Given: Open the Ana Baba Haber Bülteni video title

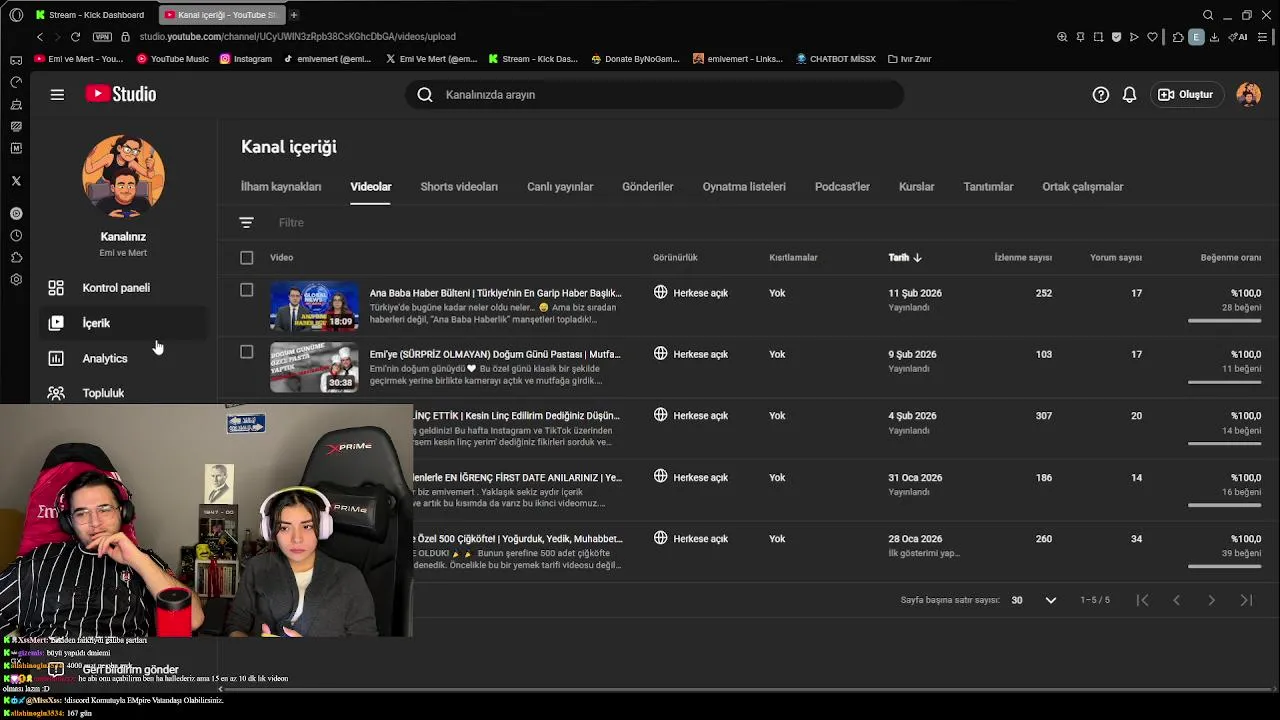Looking at the screenshot, I should [x=495, y=293].
